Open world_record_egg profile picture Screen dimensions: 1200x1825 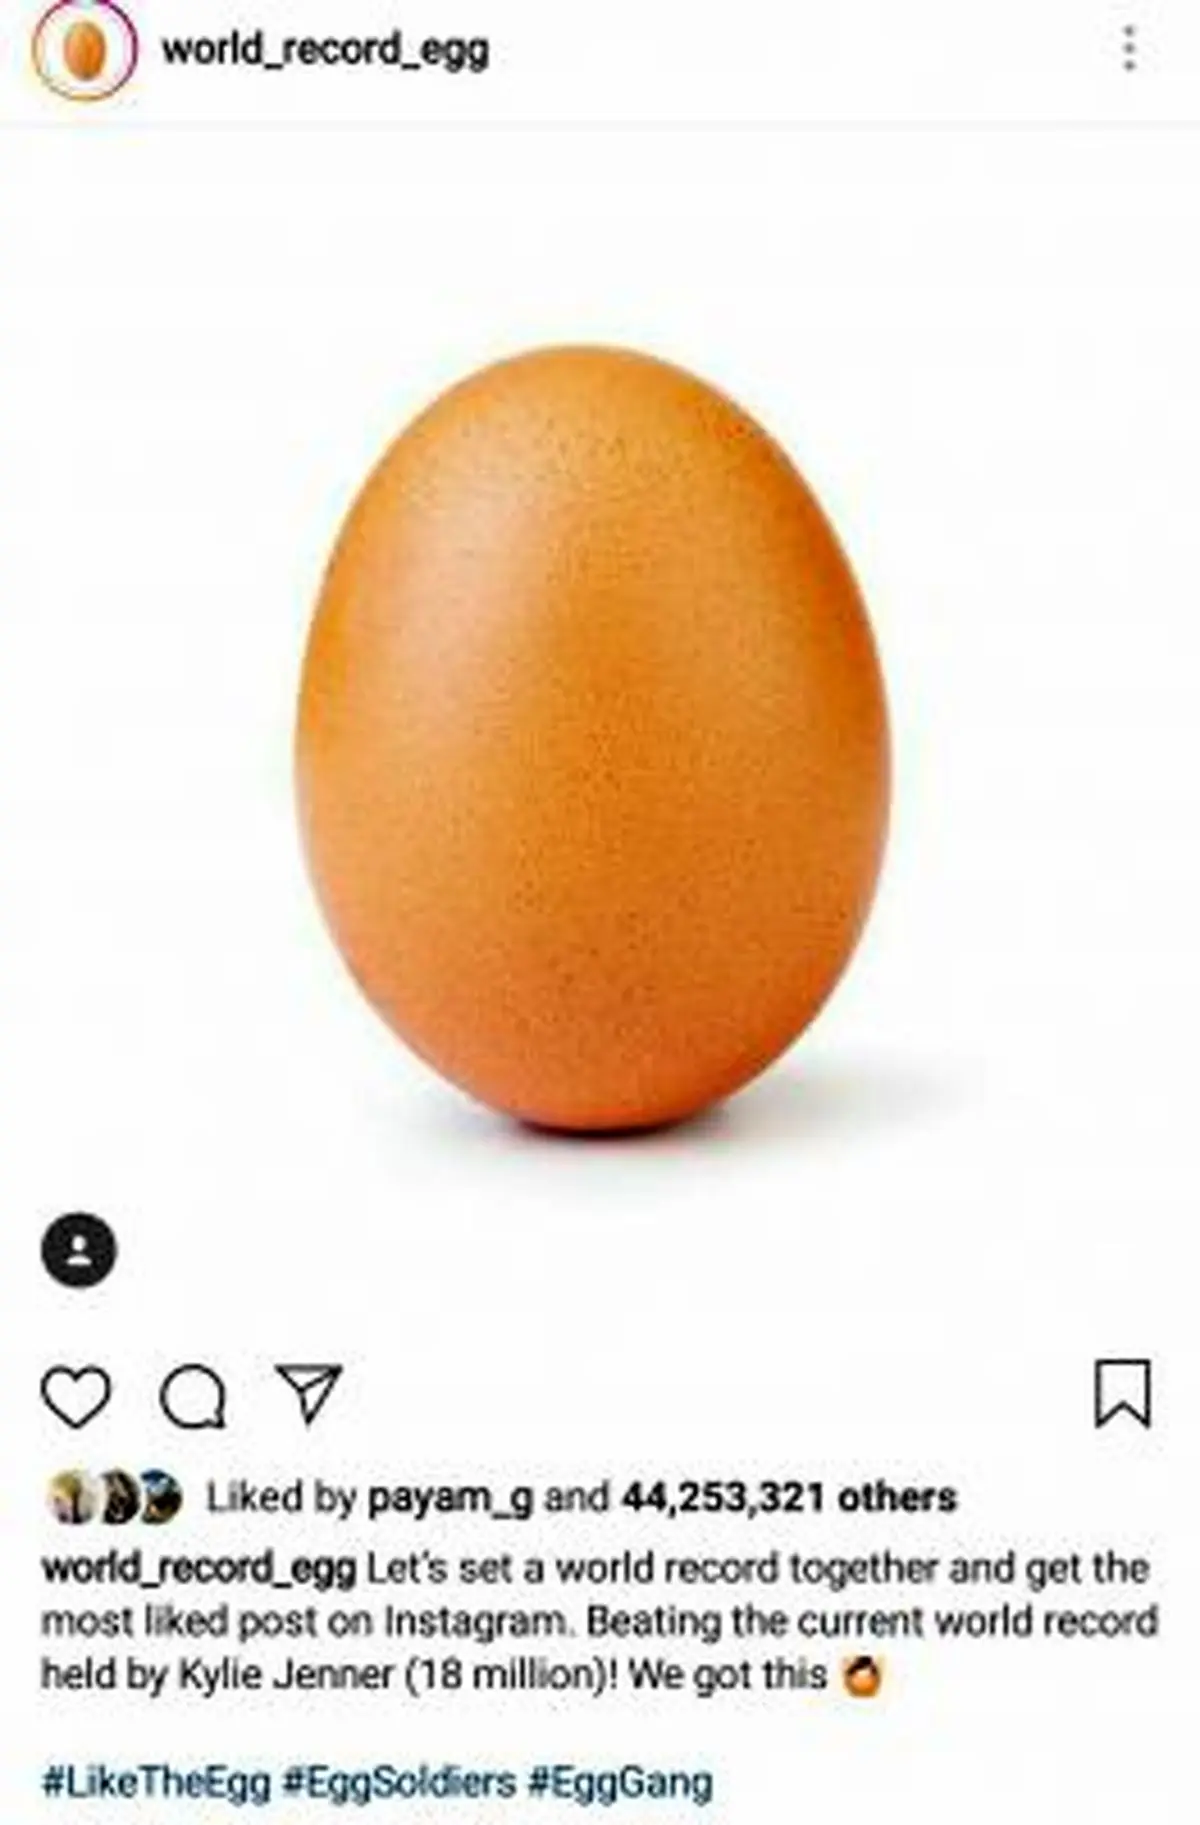point(85,49)
